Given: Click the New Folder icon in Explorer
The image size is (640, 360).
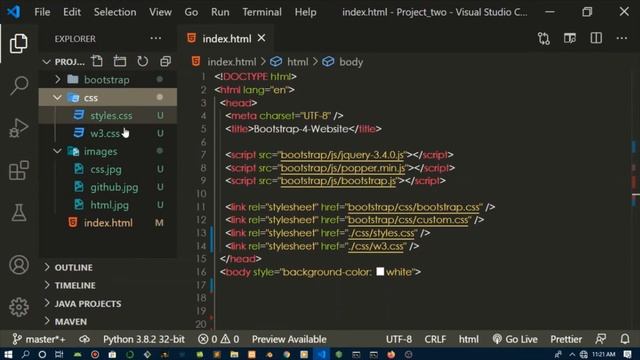Looking at the screenshot, I should (120, 61).
